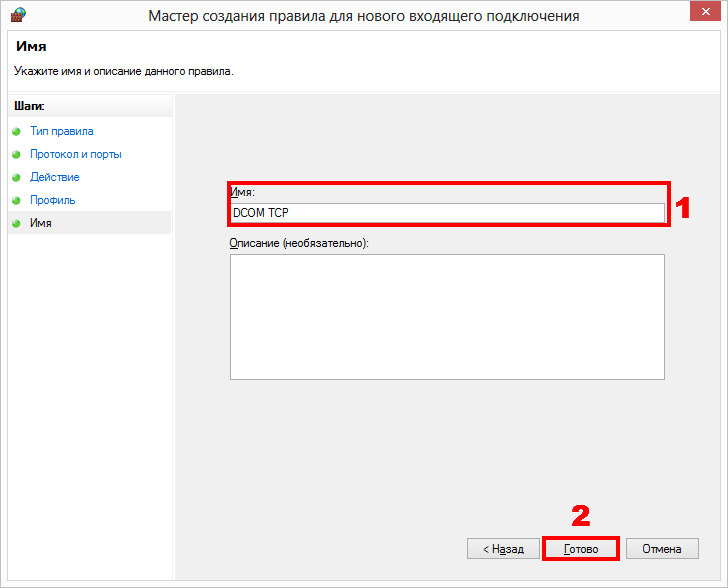Click the green bullet beside sidebar 'Имя'
The image size is (728, 588).
tap(16, 223)
